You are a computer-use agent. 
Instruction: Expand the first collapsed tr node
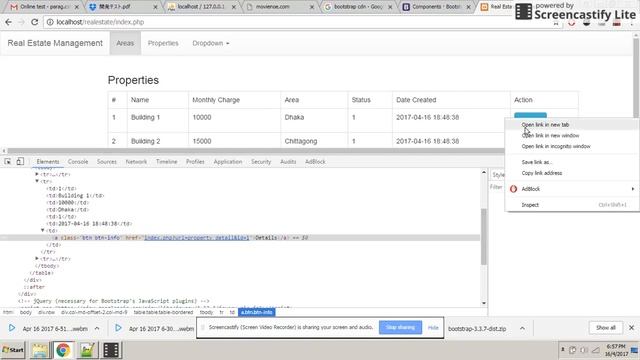coord(37,174)
